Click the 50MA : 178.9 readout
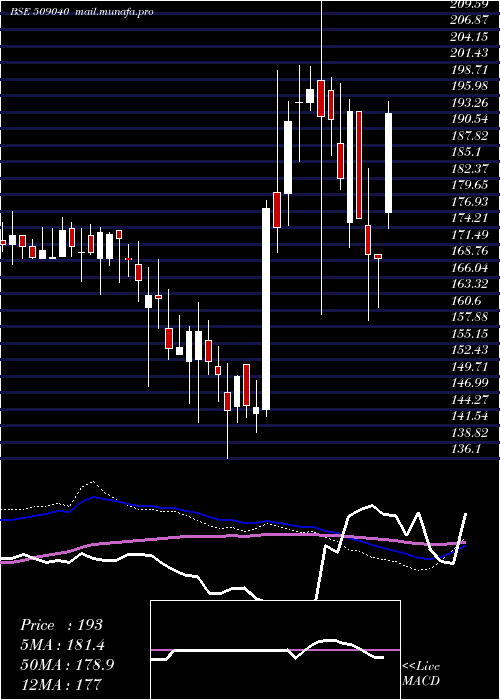Viewport: 500px width, 700px height. [x=67, y=665]
